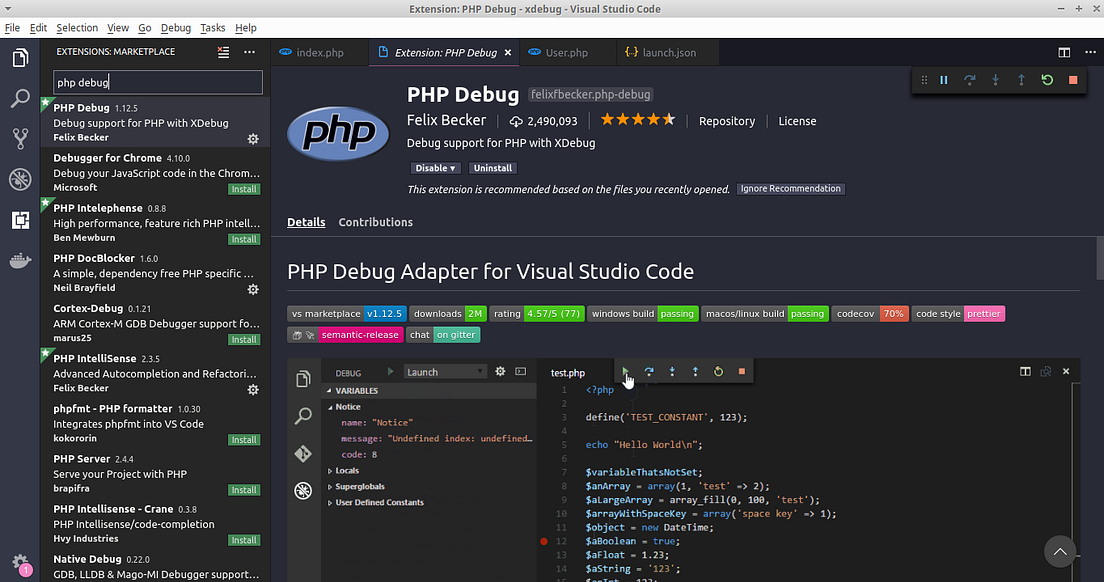
Task: Switch to the Contributions tab
Action: (x=375, y=222)
